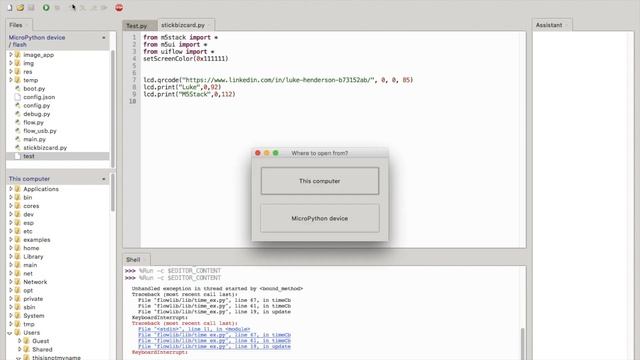Viewport: 640px width, 360px height.
Task: Select the etc folder row
Action: point(58,231)
